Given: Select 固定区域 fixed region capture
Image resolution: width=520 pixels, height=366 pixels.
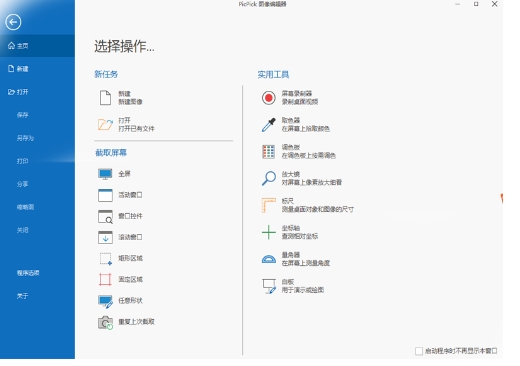Looking at the screenshot, I should point(120,279).
